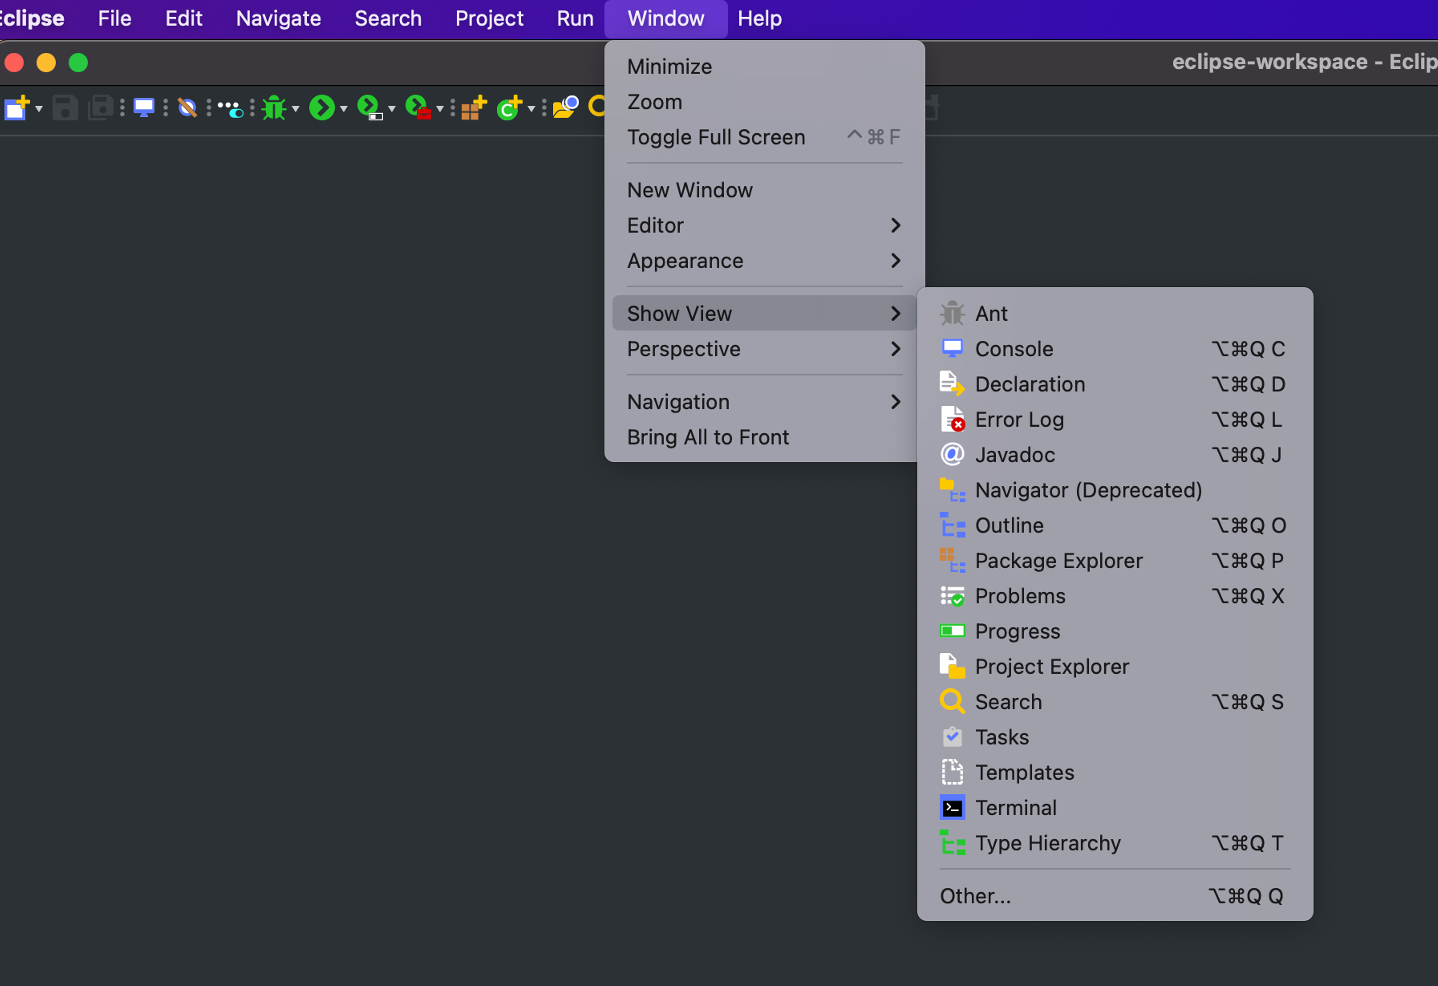Choose Zoom in the Window menu
1438x986 pixels.
tap(764, 102)
